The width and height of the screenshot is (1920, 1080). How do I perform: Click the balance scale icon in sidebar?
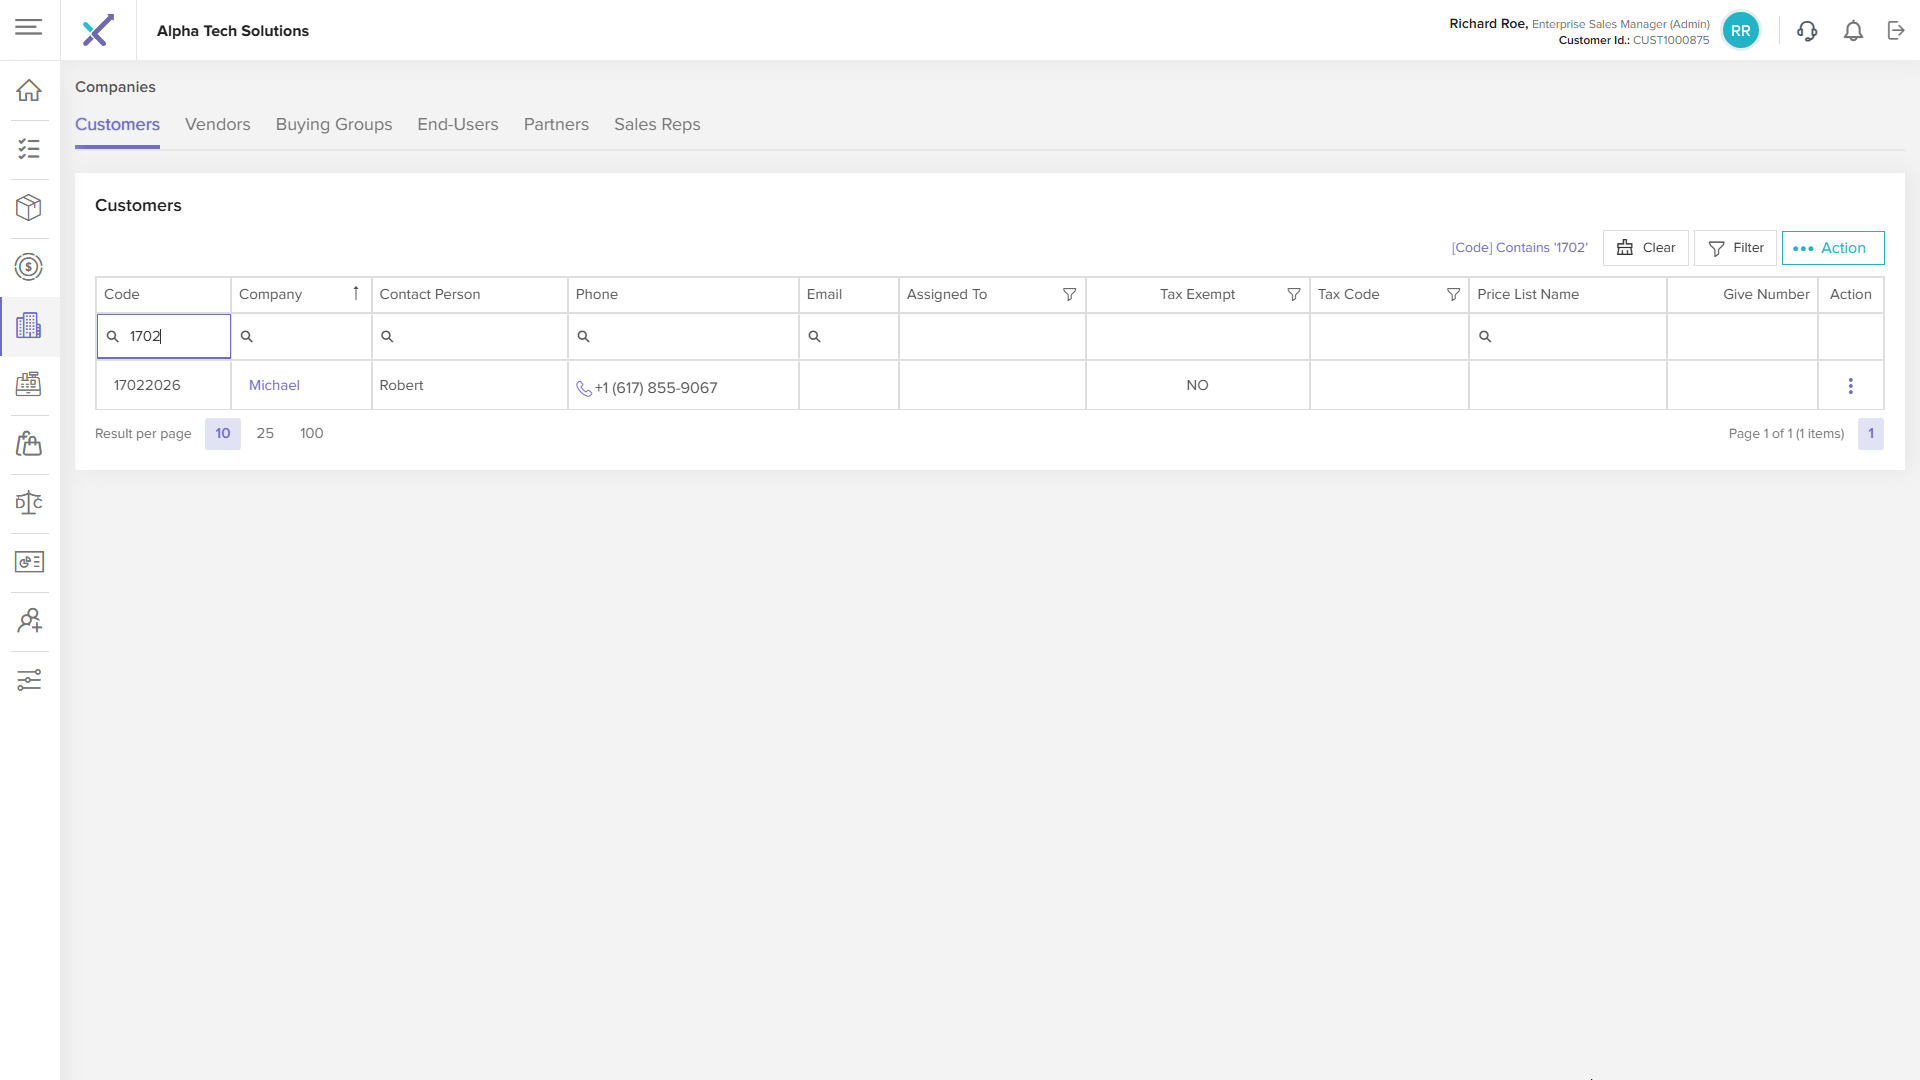point(29,503)
